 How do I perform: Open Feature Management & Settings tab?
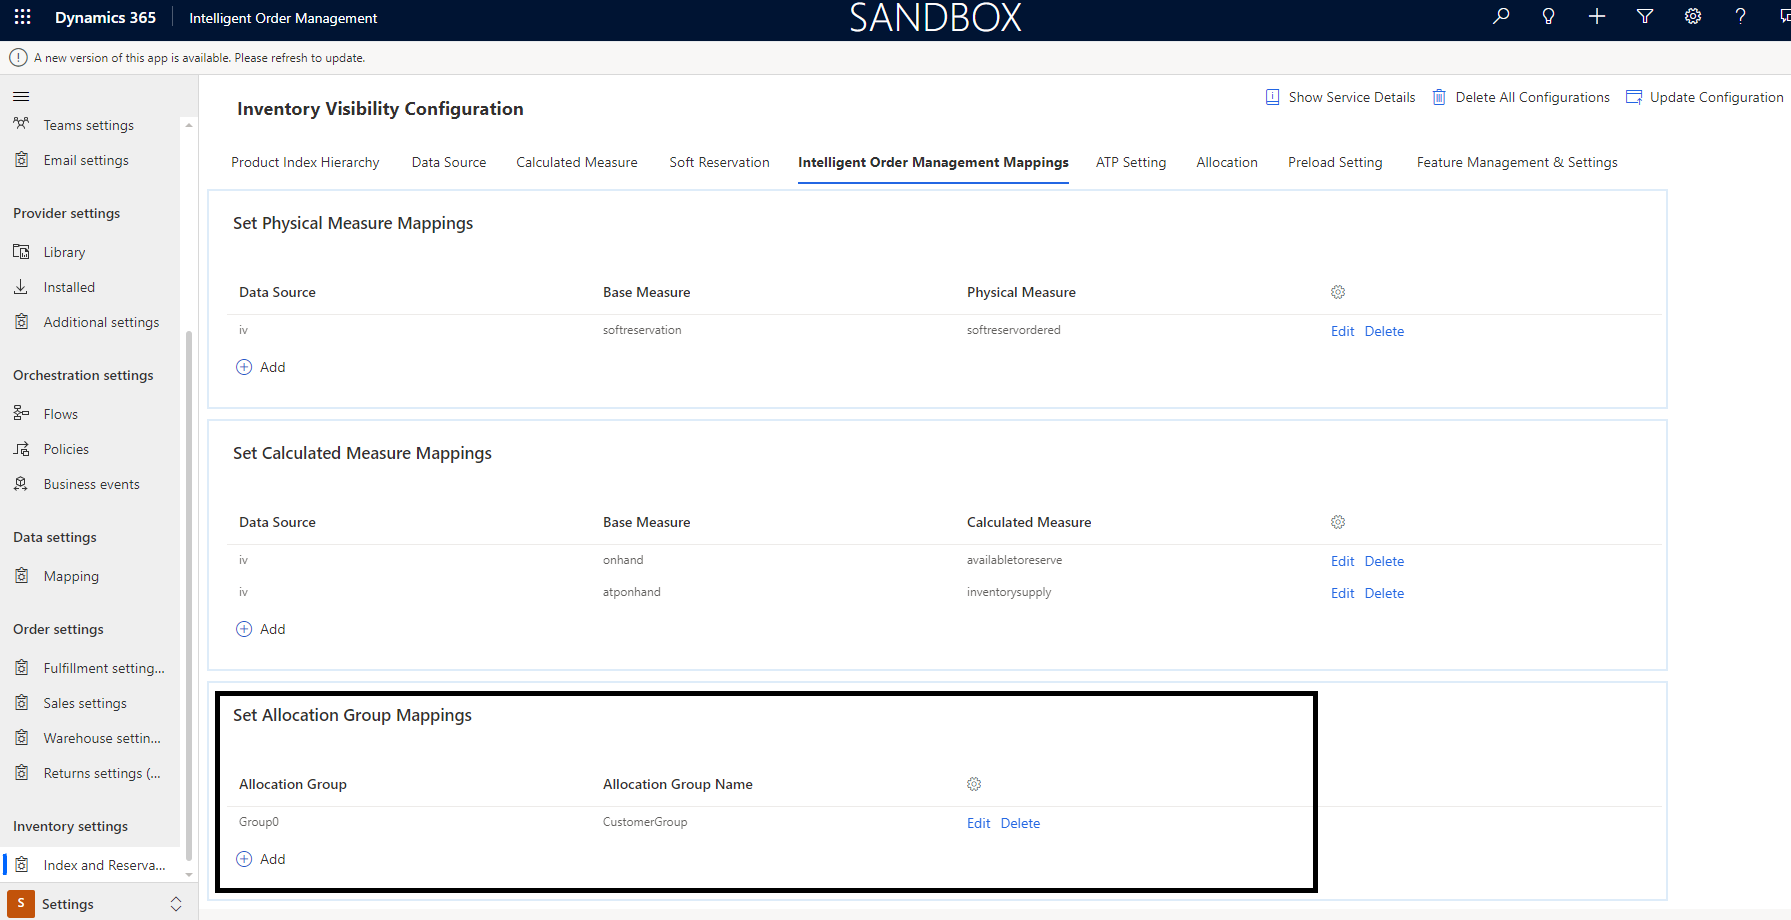coord(1517,162)
